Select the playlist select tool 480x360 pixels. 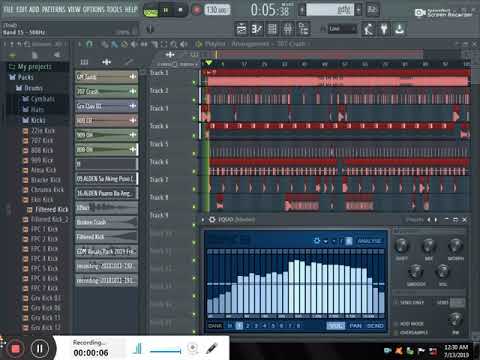tap(164, 44)
